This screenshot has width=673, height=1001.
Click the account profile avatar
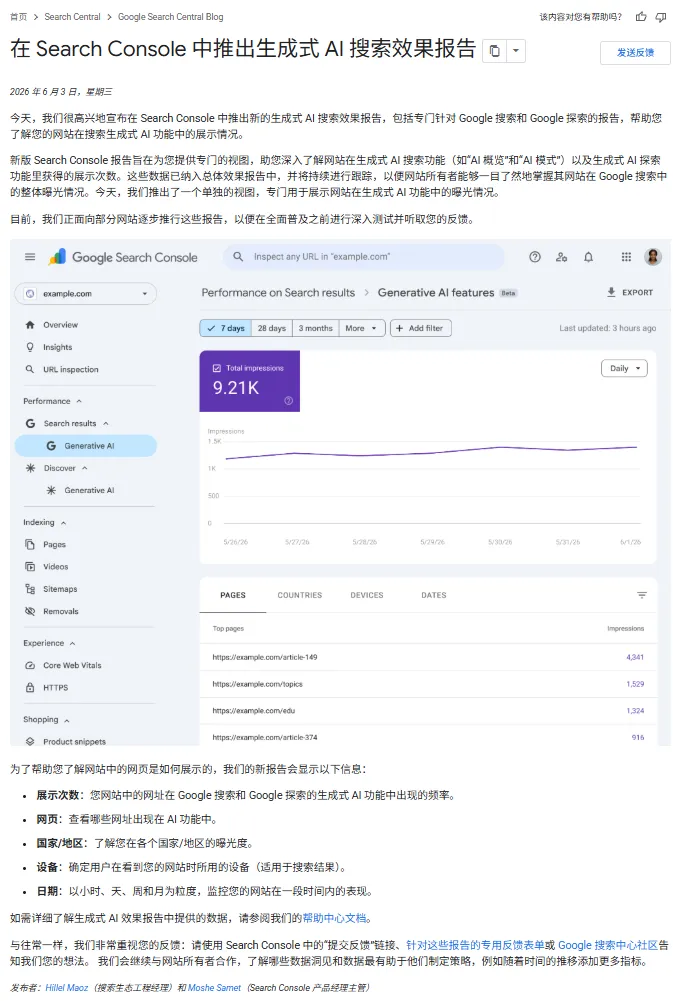pyautogui.click(x=653, y=257)
